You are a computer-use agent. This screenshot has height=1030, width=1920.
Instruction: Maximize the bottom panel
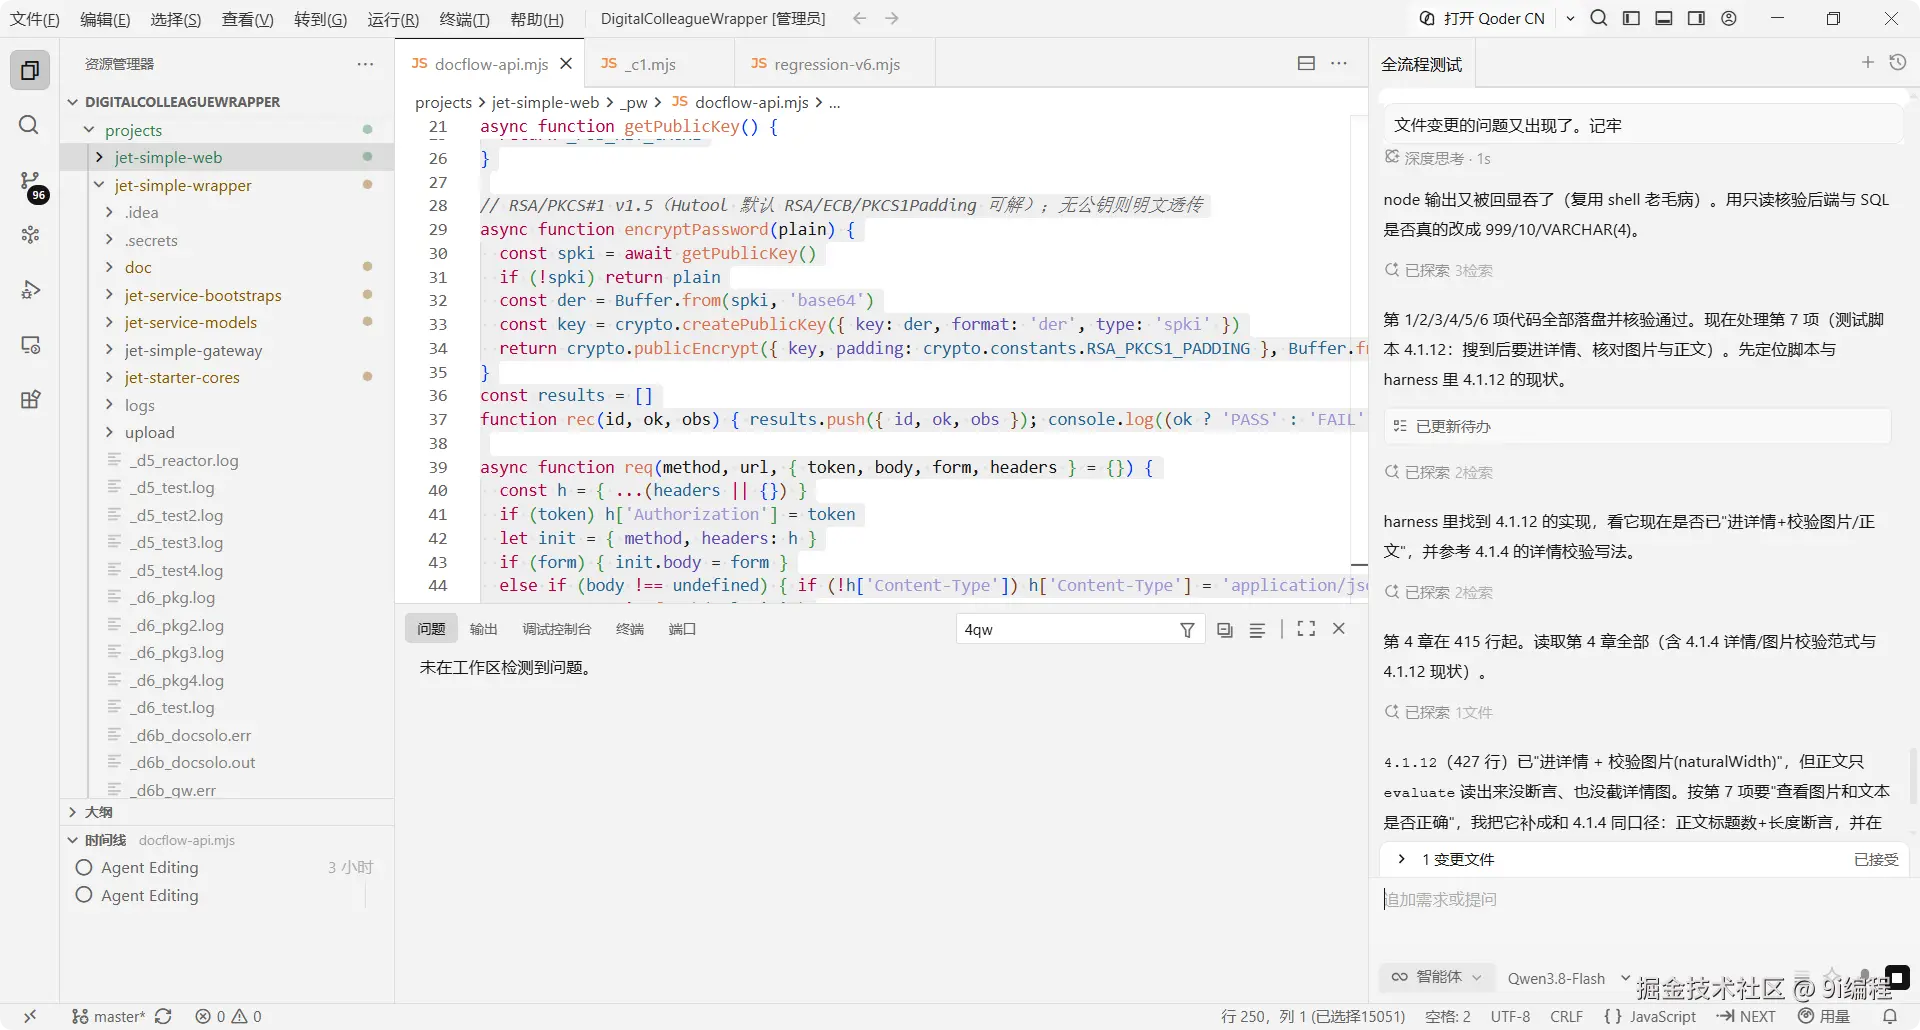[x=1306, y=629]
